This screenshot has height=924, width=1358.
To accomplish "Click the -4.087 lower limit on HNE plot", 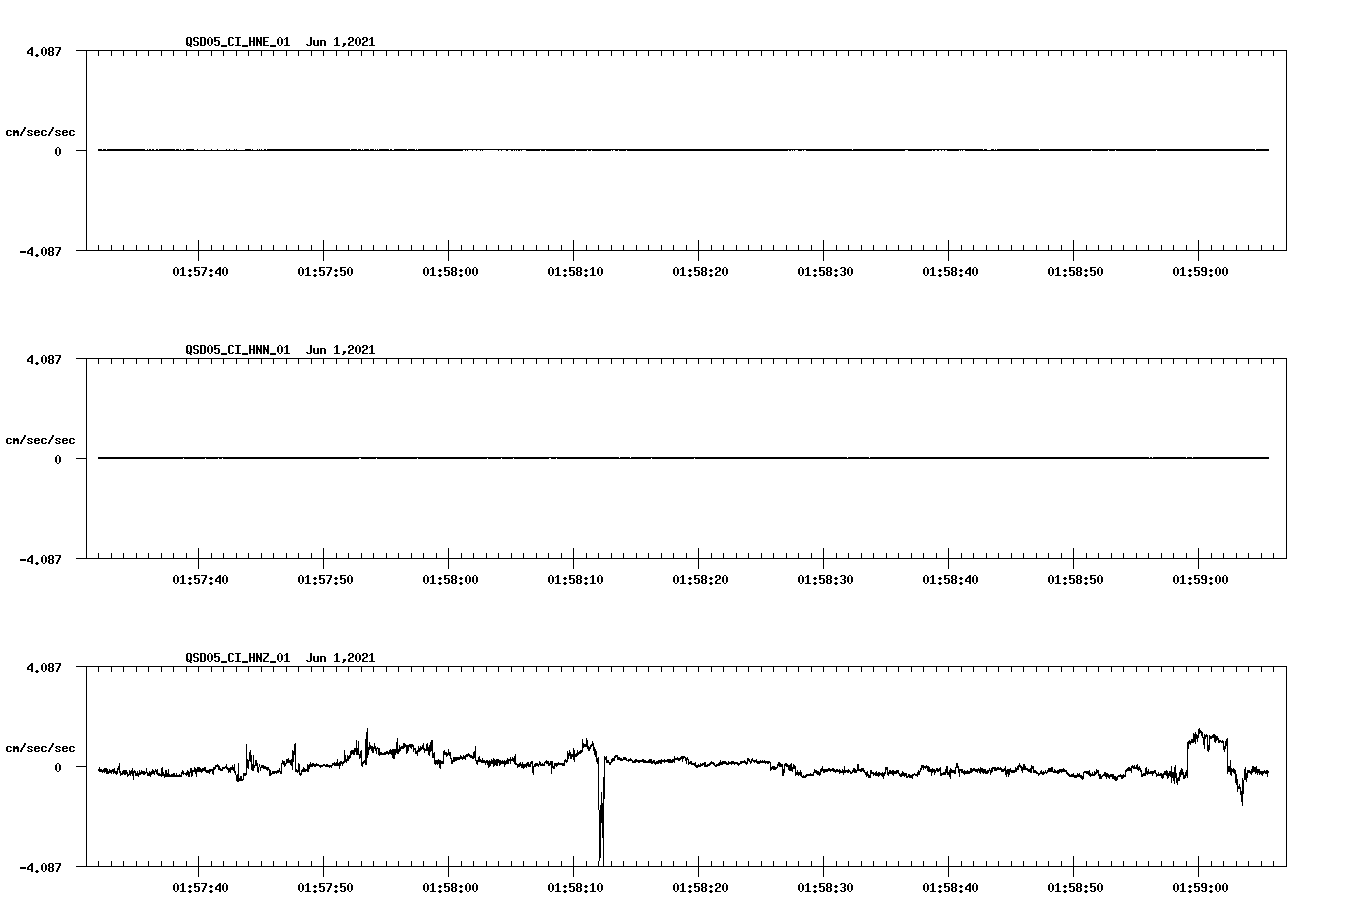I will (x=41, y=252).
